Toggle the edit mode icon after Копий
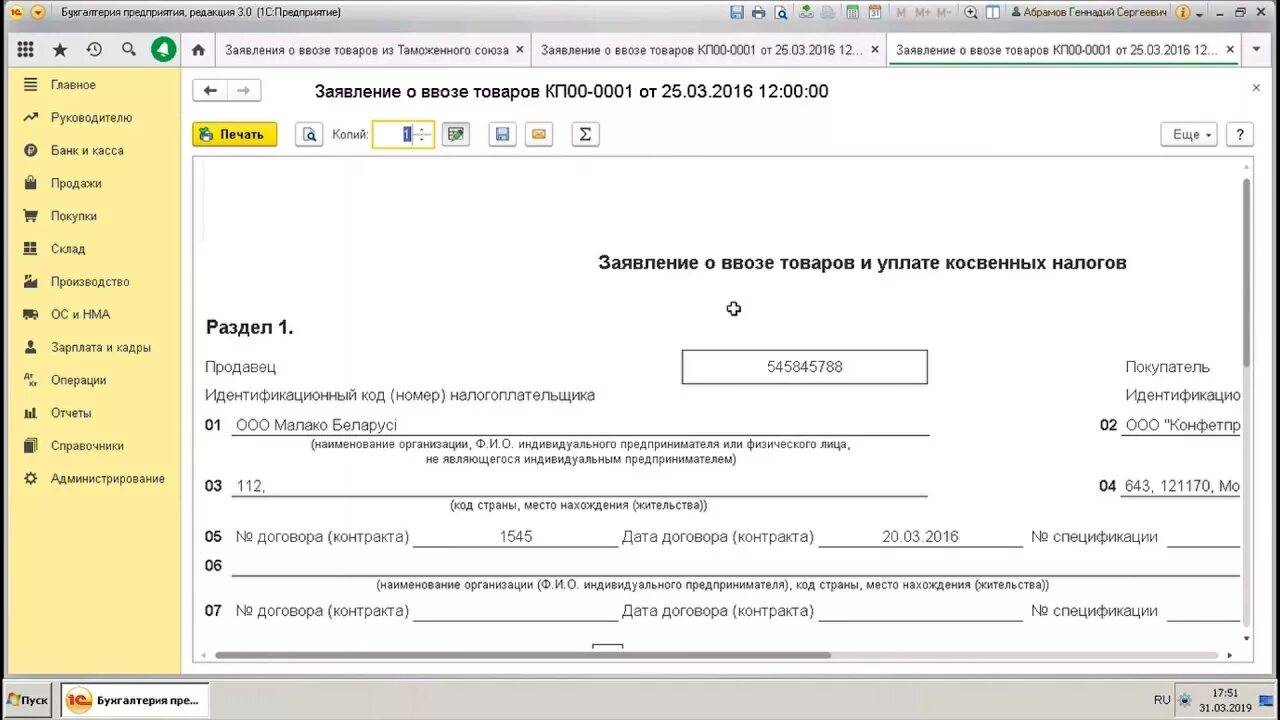The height and width of the screenshot is (720, 1280). 456,134
